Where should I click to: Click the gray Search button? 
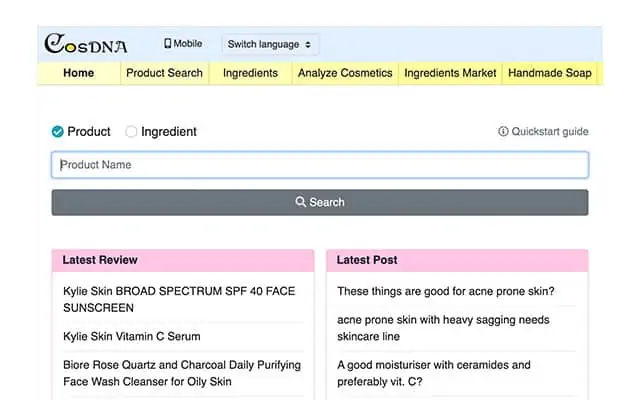320,202
